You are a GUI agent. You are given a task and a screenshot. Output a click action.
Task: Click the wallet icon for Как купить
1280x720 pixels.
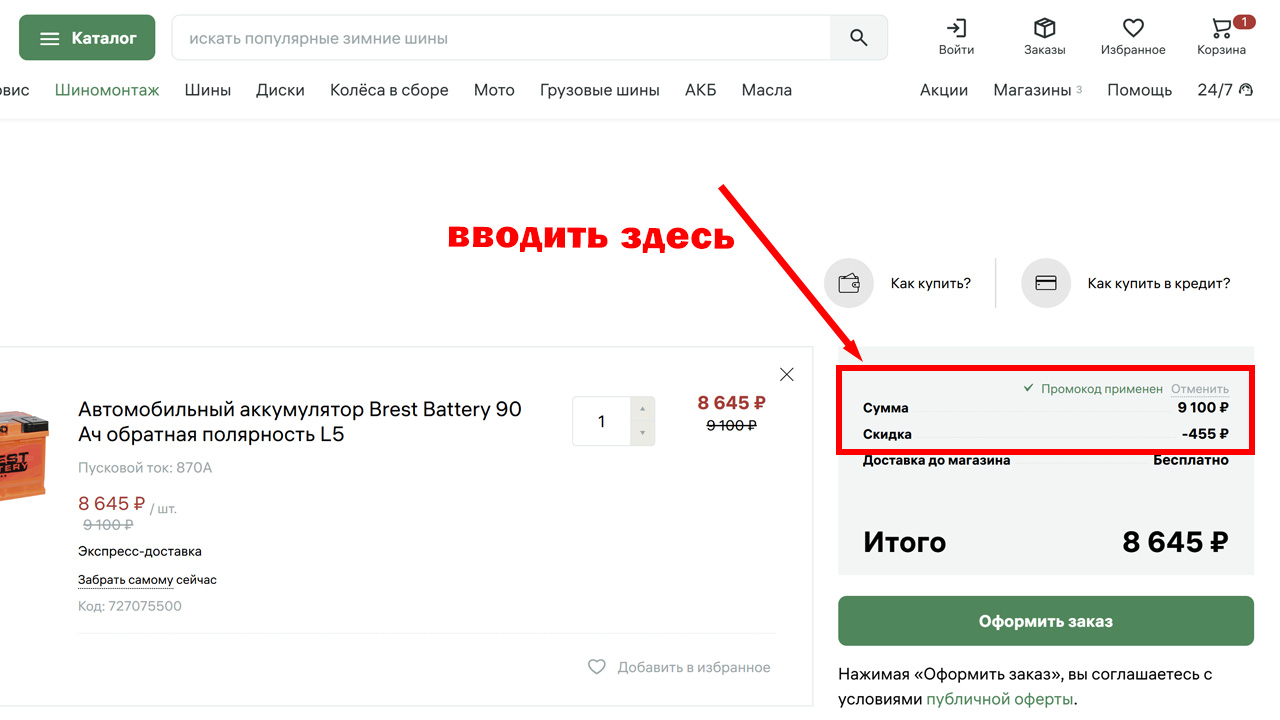849,283
